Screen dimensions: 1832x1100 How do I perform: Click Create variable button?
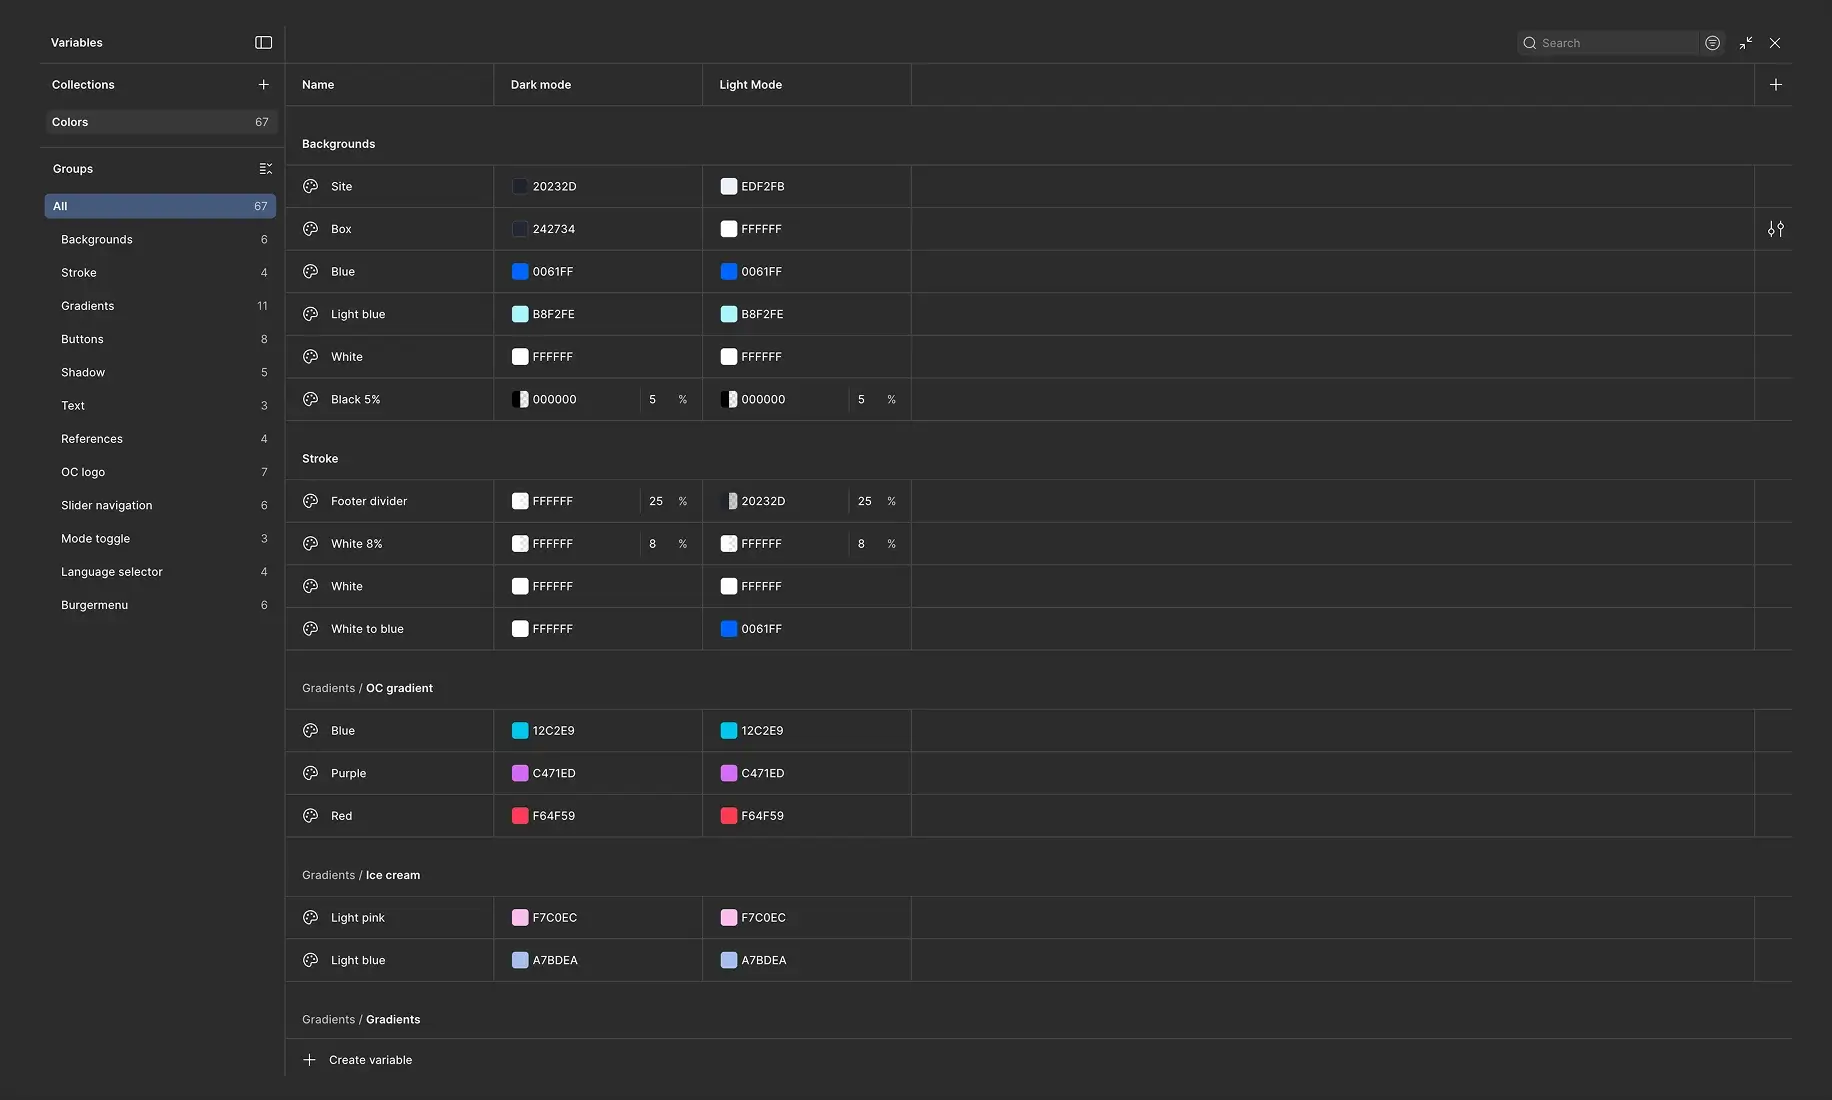[357, 1060]
